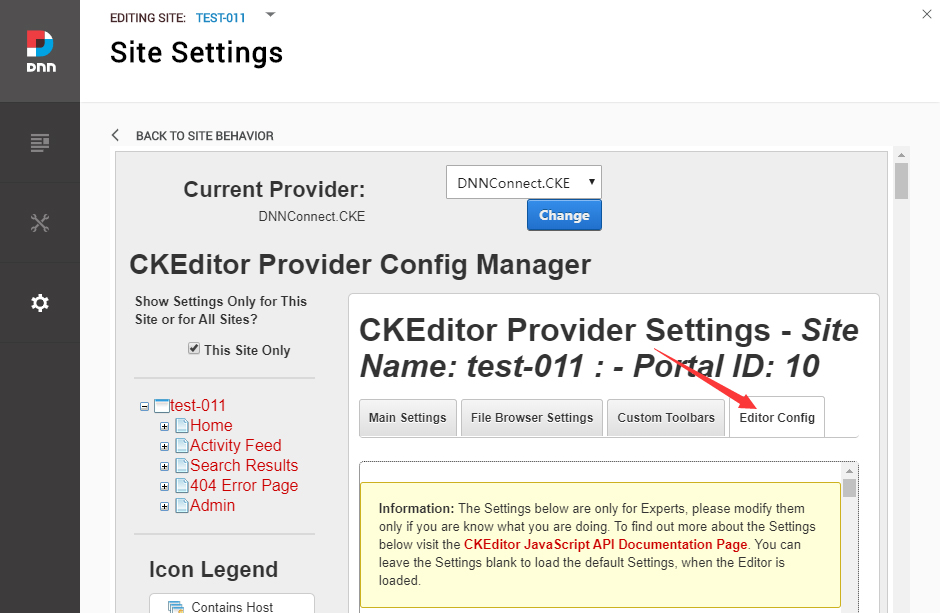Open the Custom Toolbars tab
The image size is (940, 613).
pos(666,418)
